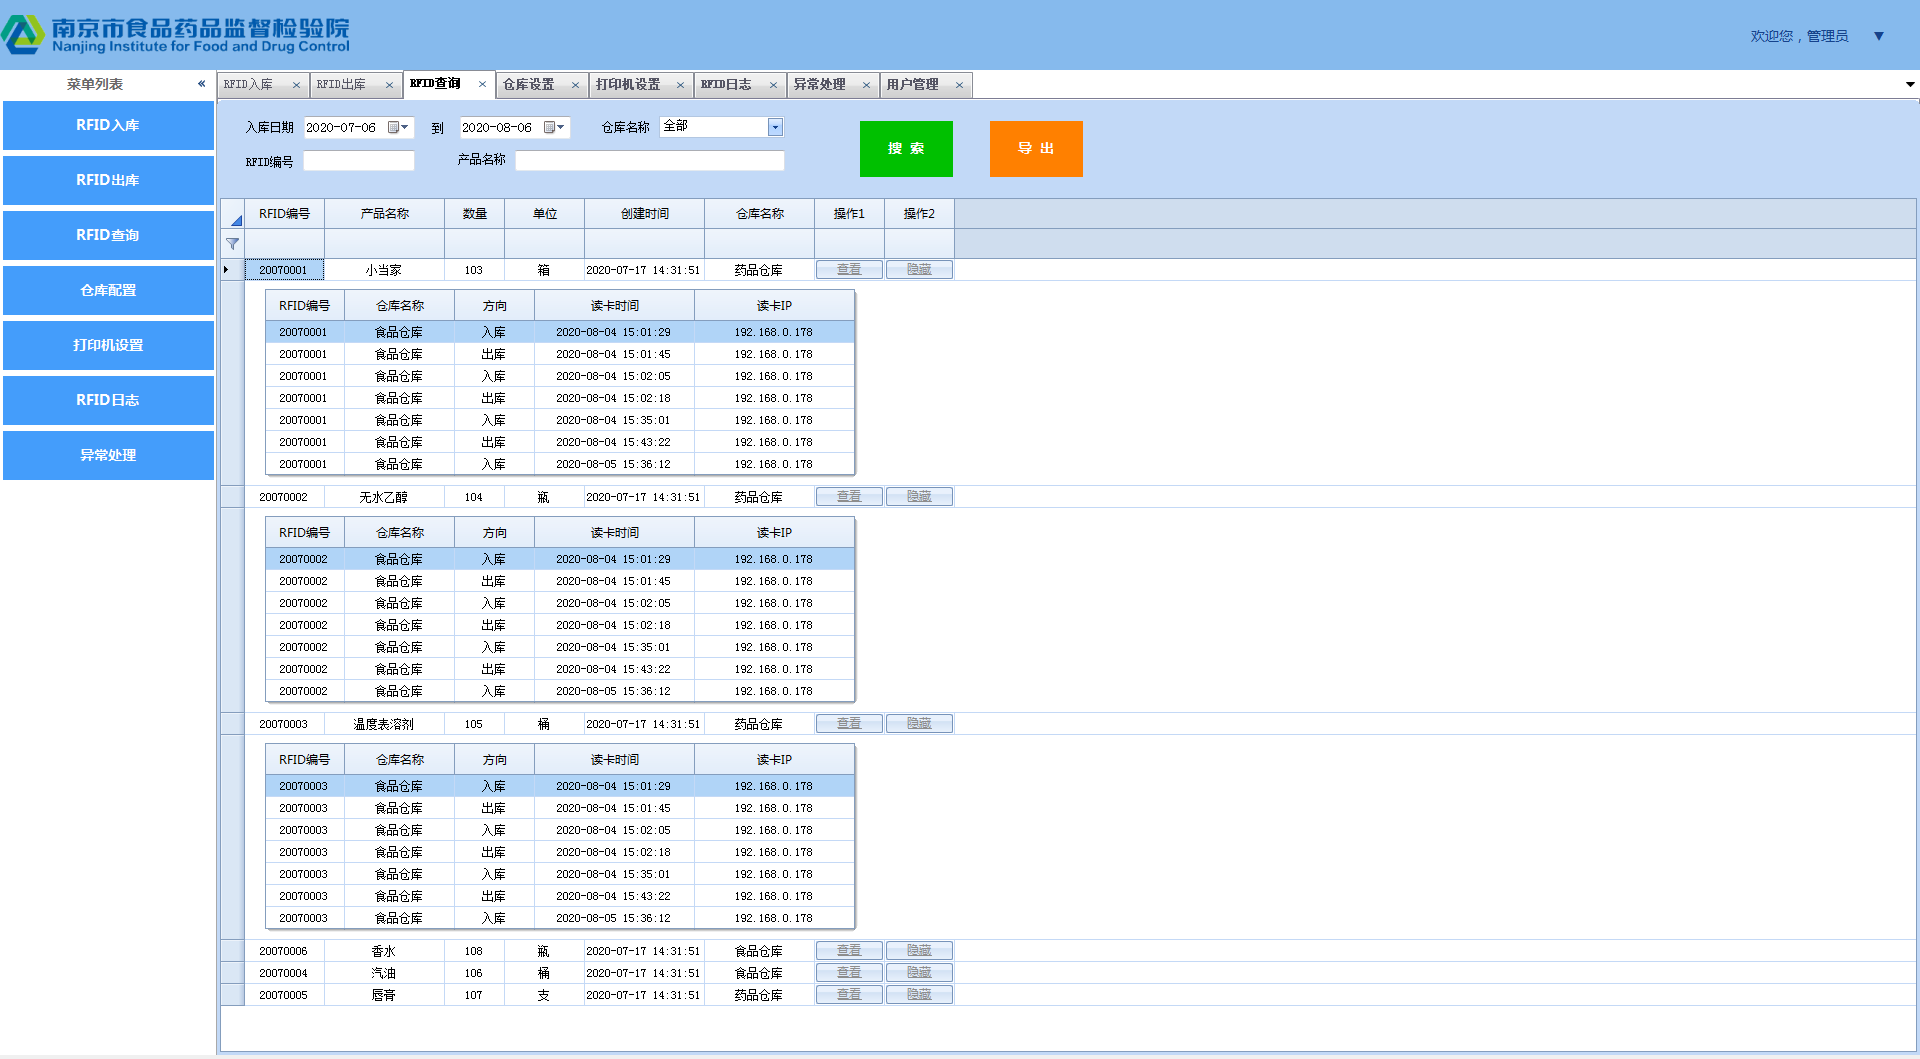The width and height of the screenshot is (1920, 1059).
Task: Switch to the 打印机设置 tab
Action: tap(628, 85)
